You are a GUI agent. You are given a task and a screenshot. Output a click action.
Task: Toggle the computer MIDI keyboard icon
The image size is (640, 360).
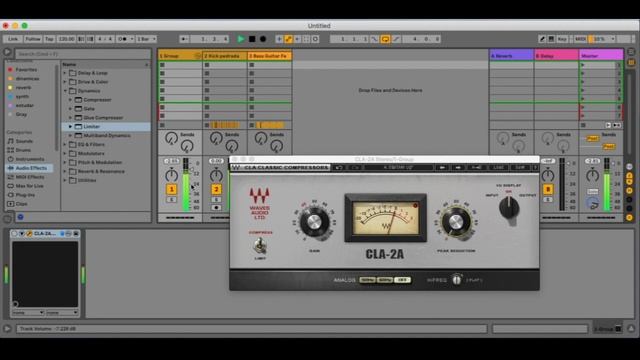[551, 39]
